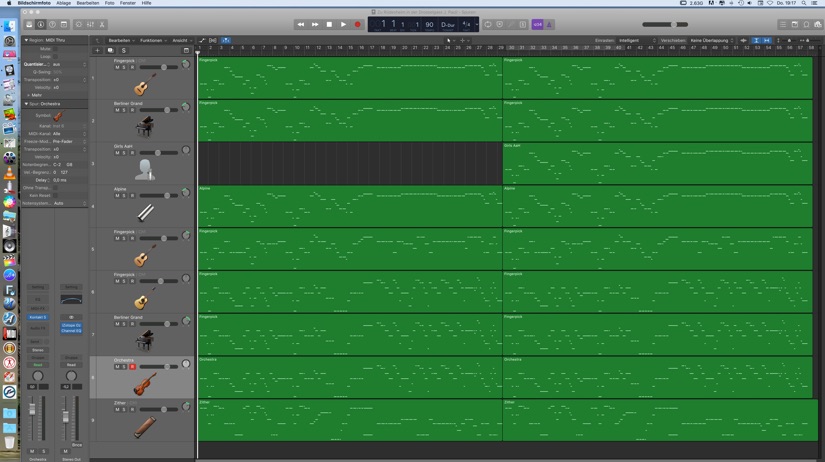825x462 pixels.
Task: Click the Setting button on Orchestra strip
Action: pos(38,287)
